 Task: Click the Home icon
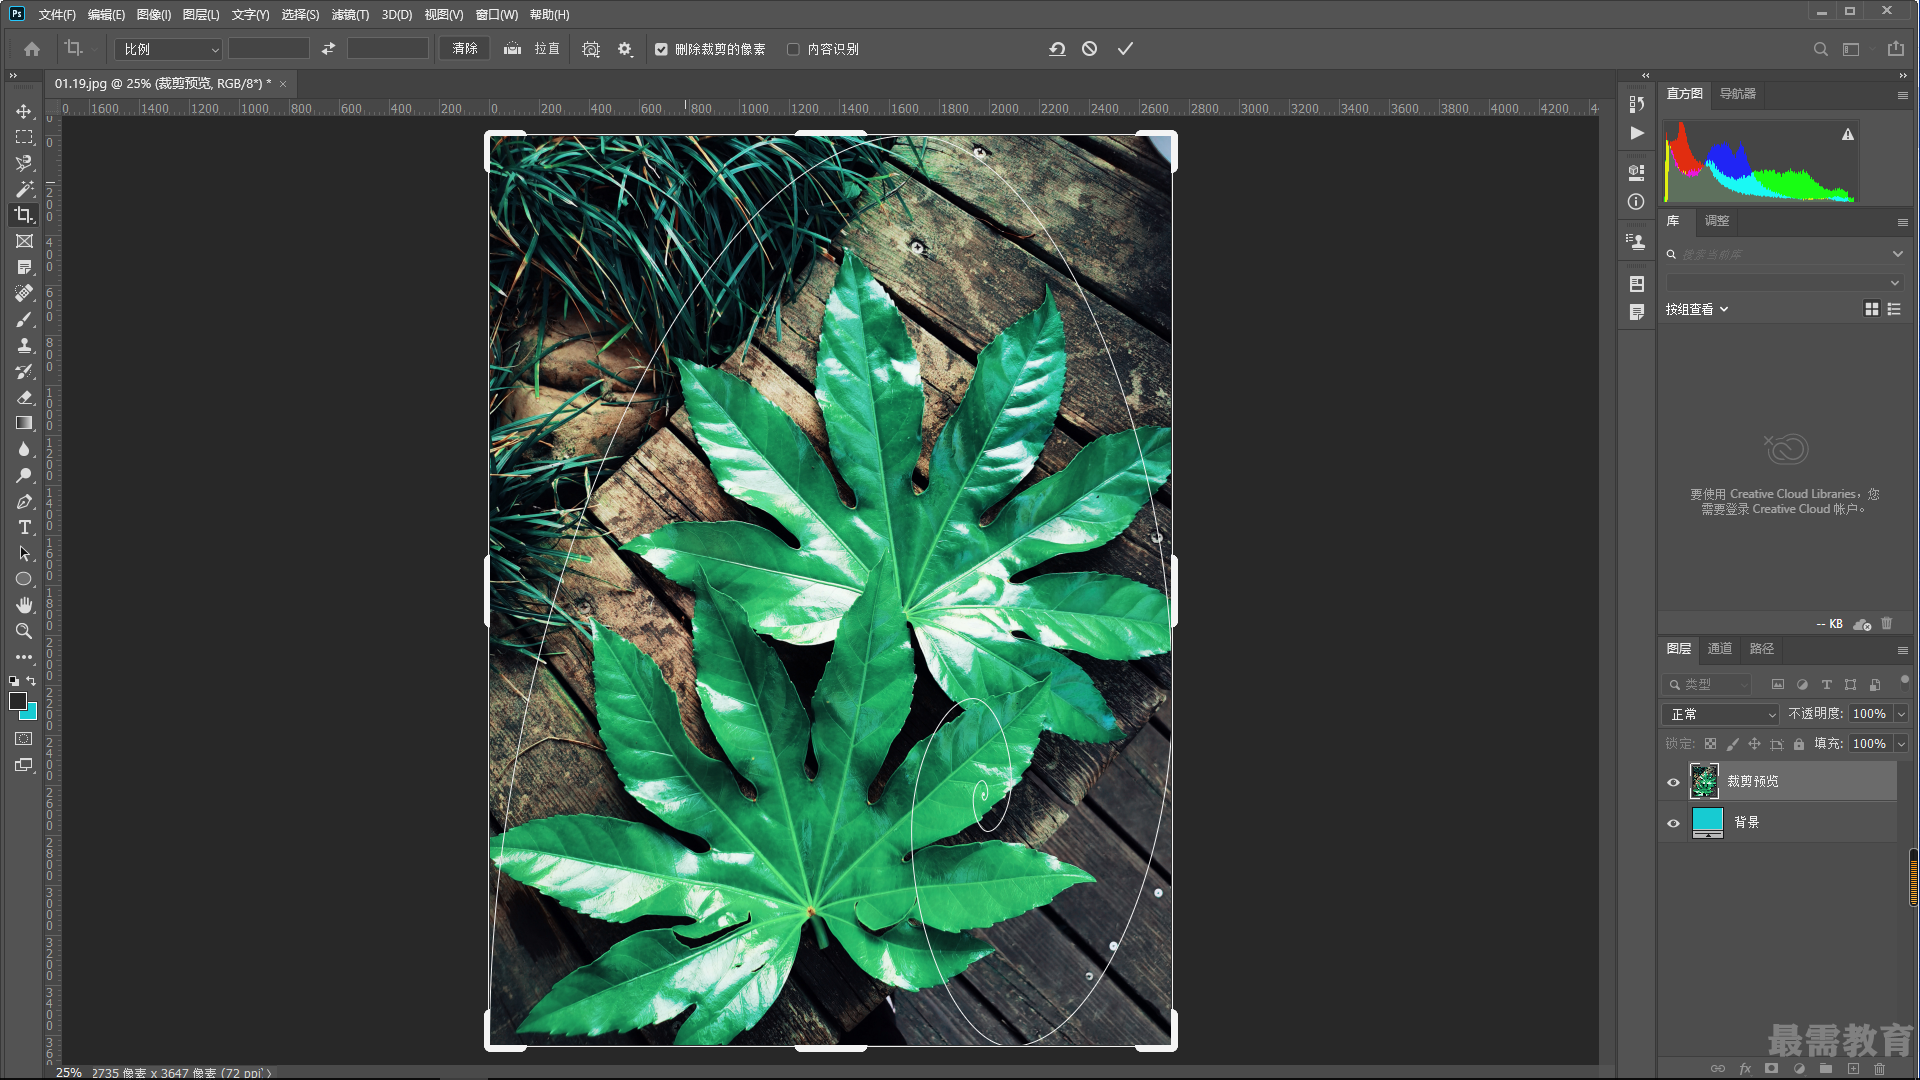[32, 48]
